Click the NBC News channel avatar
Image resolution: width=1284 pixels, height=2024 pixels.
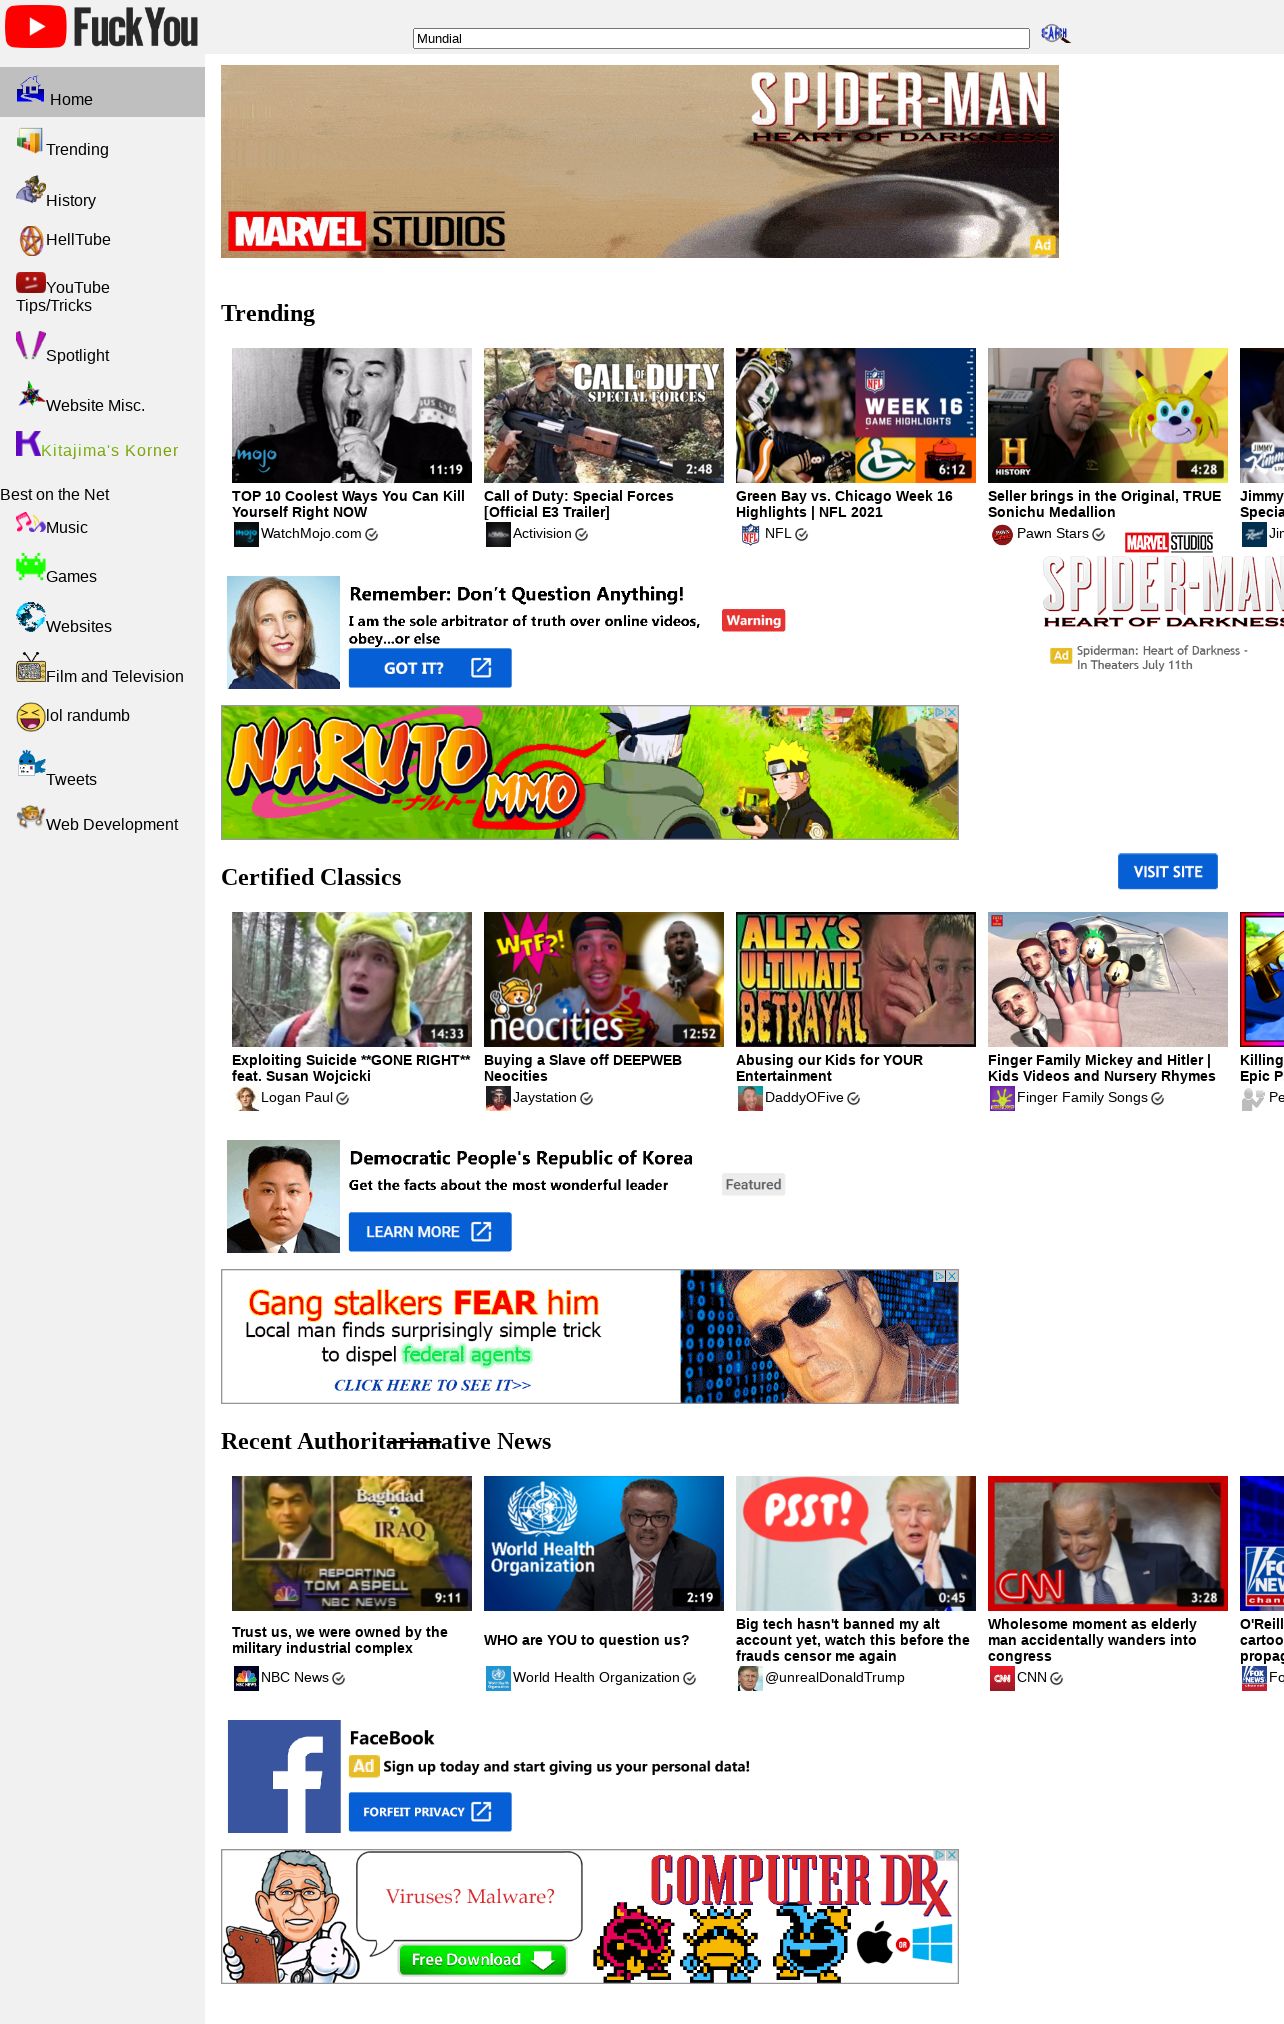pos(246,1678)
